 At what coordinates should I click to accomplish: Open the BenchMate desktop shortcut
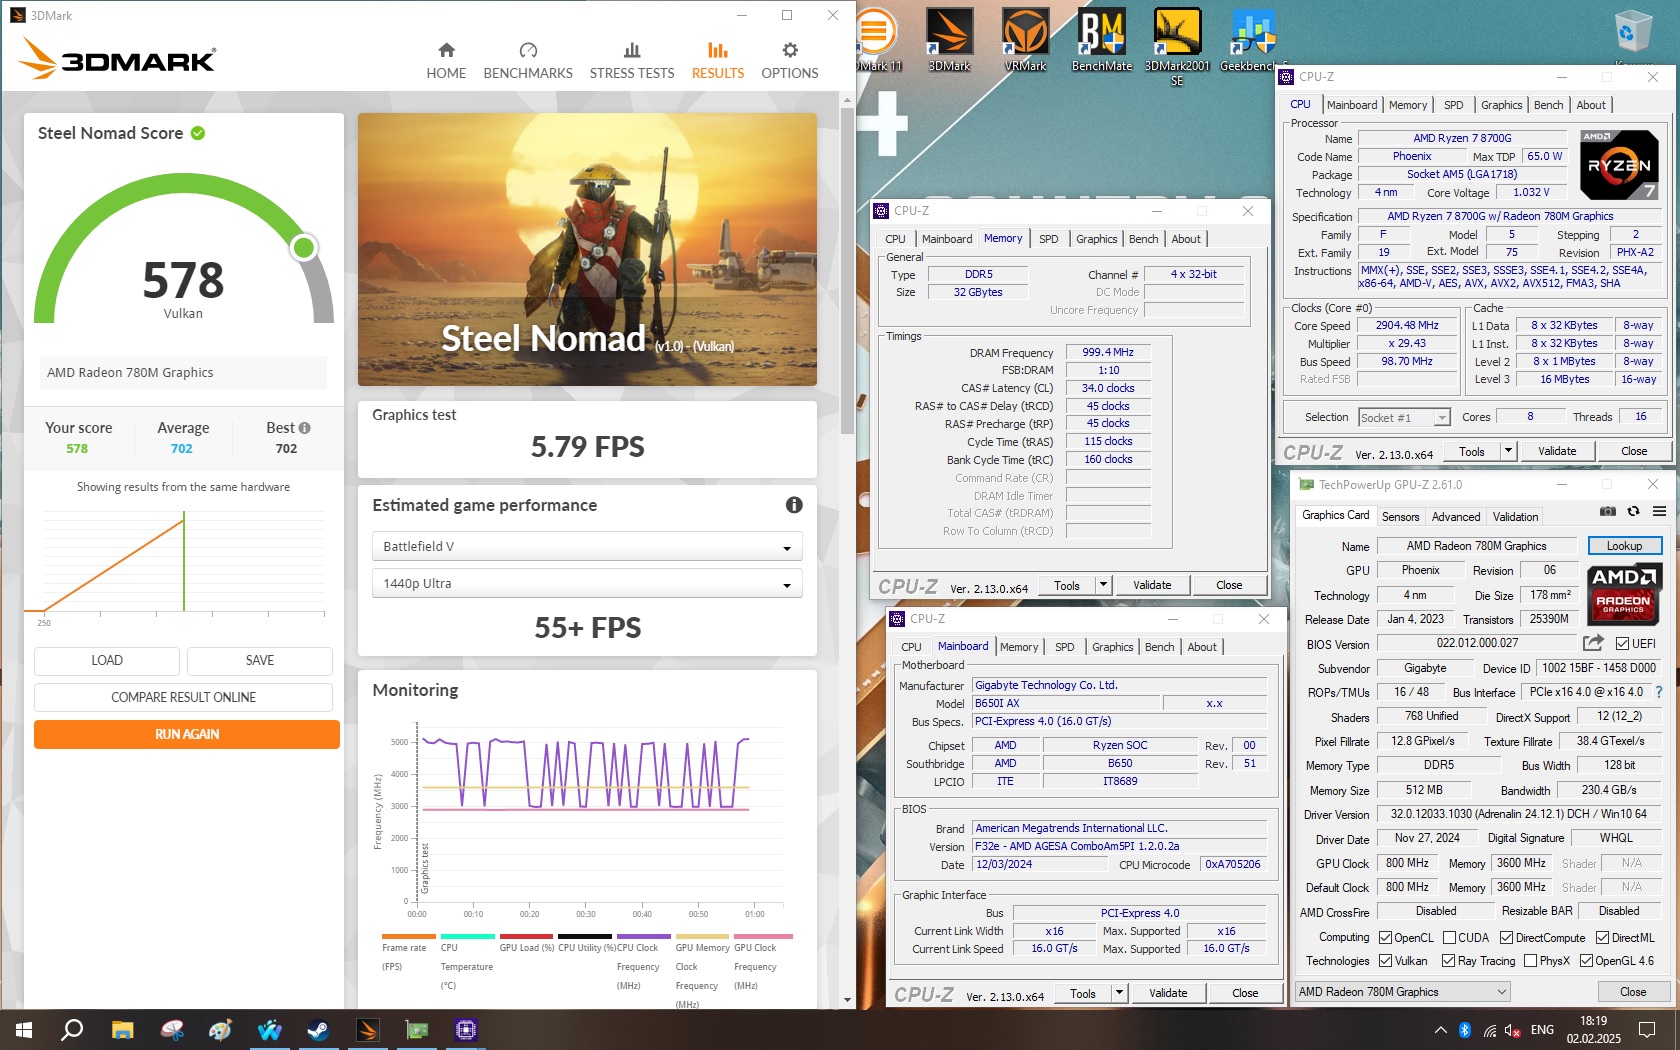tap(1102, 40)
